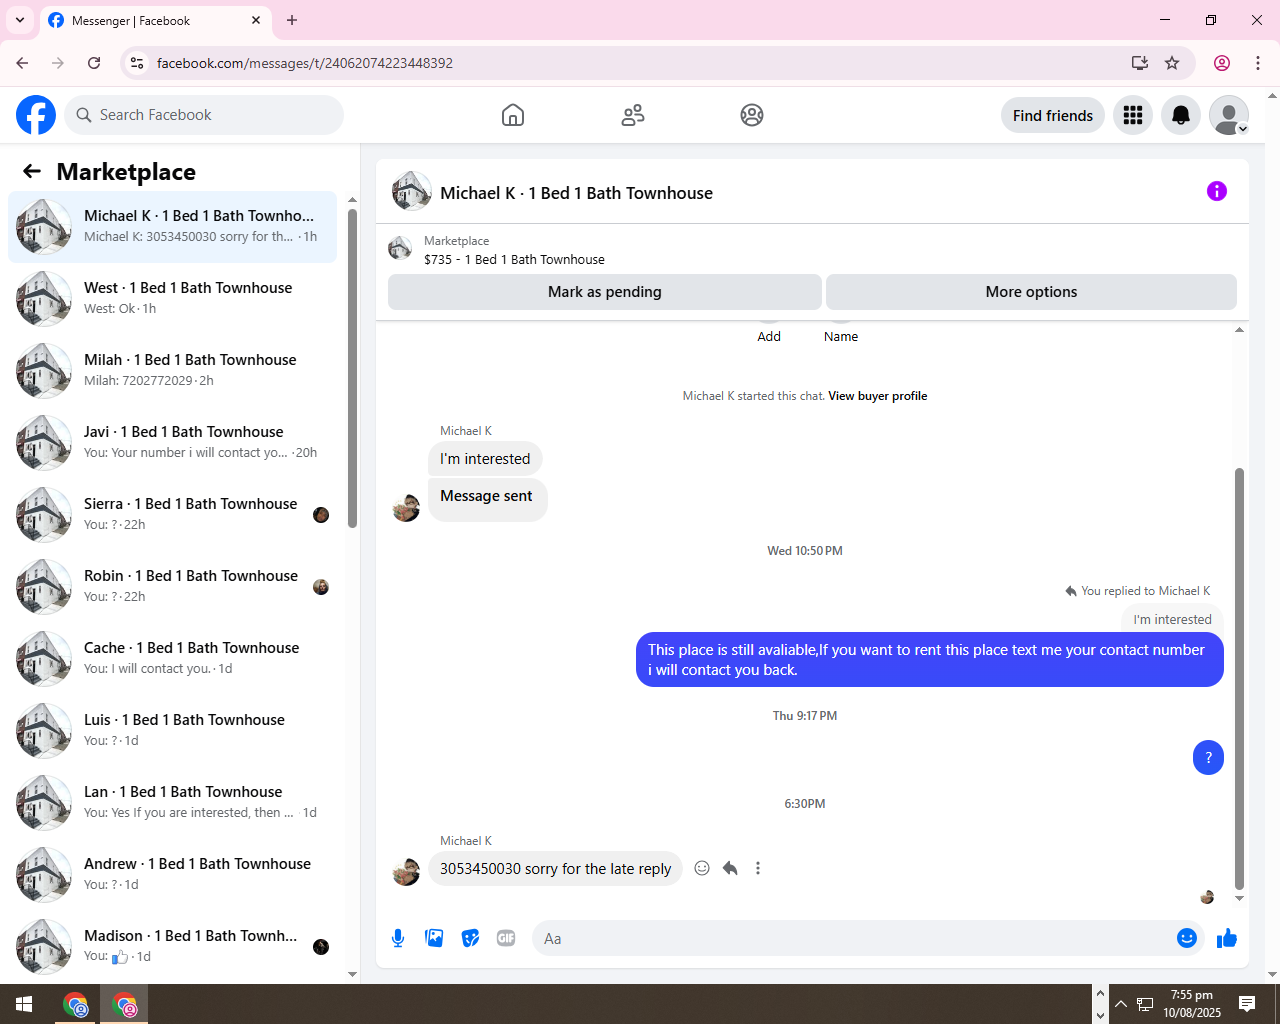Open the nine-dot Menu grid icon
This screenshot has width=1280, height=1024.
coord(1133,115)
